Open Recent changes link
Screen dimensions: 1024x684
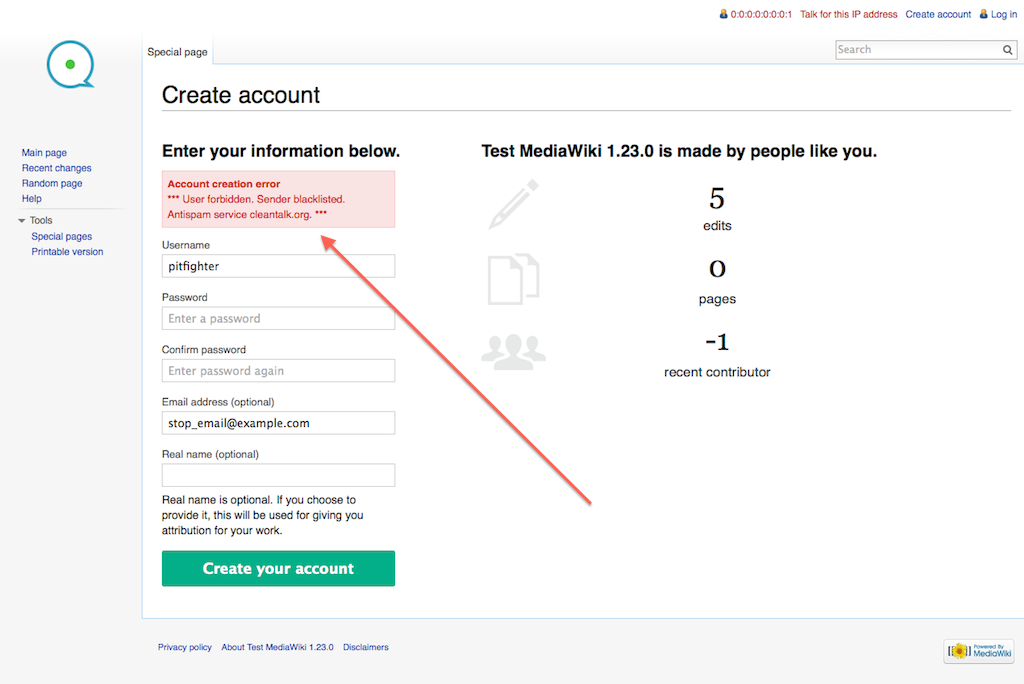click(56, 168)
